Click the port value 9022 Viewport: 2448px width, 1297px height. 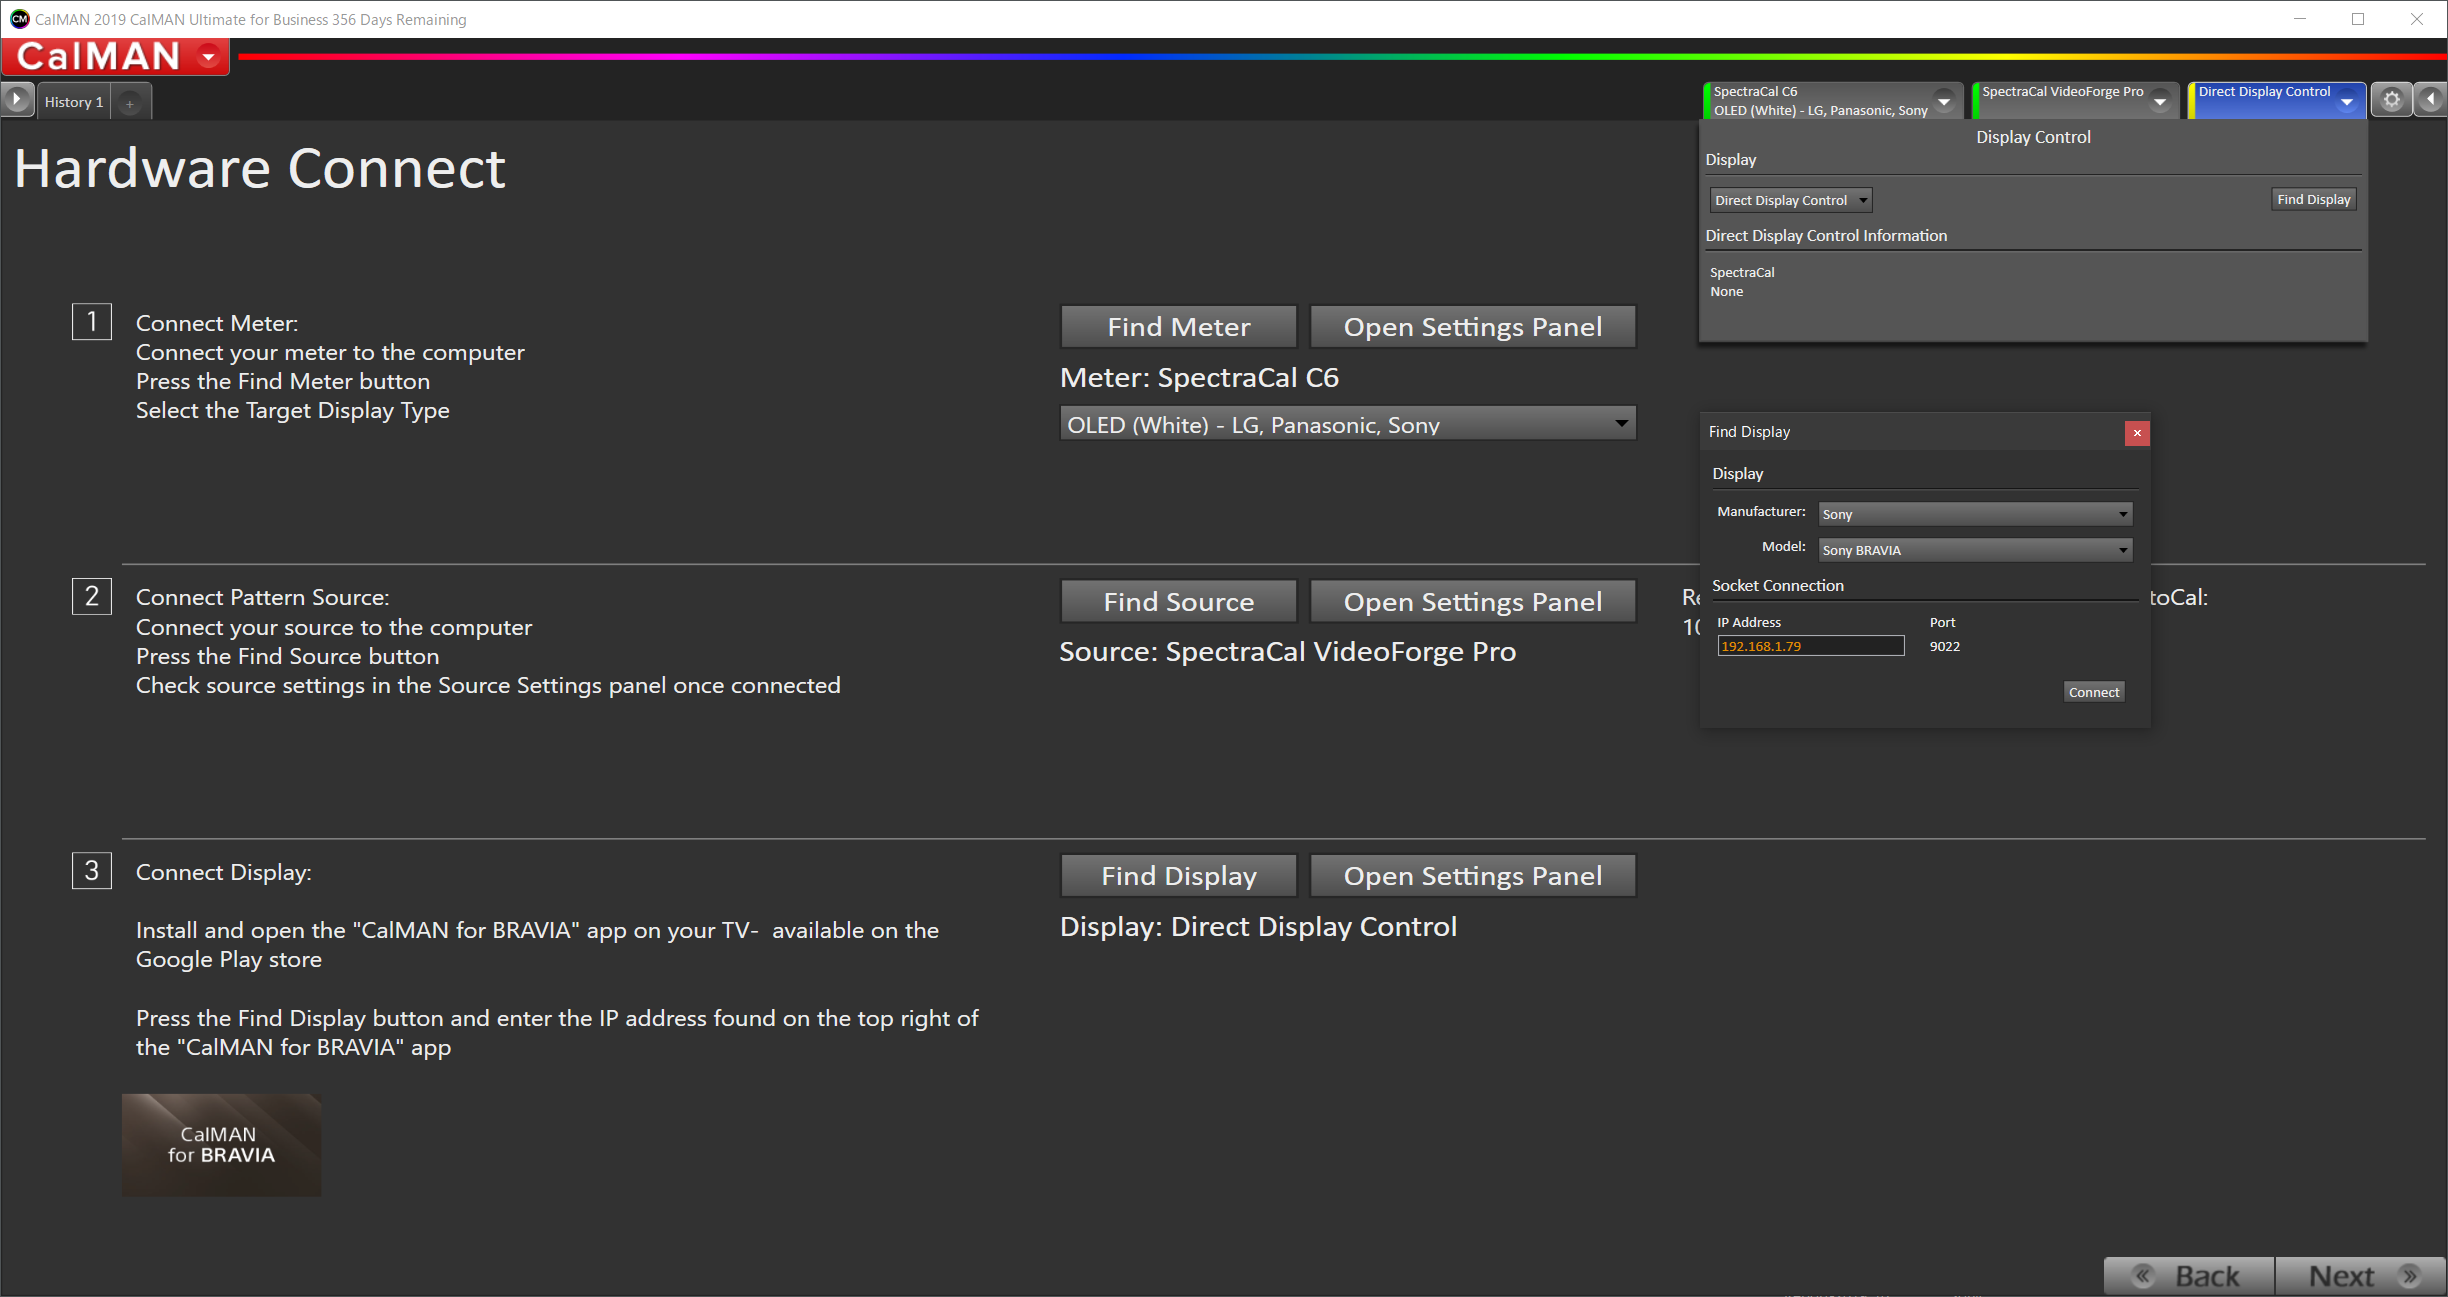[x=1944, y=646]
